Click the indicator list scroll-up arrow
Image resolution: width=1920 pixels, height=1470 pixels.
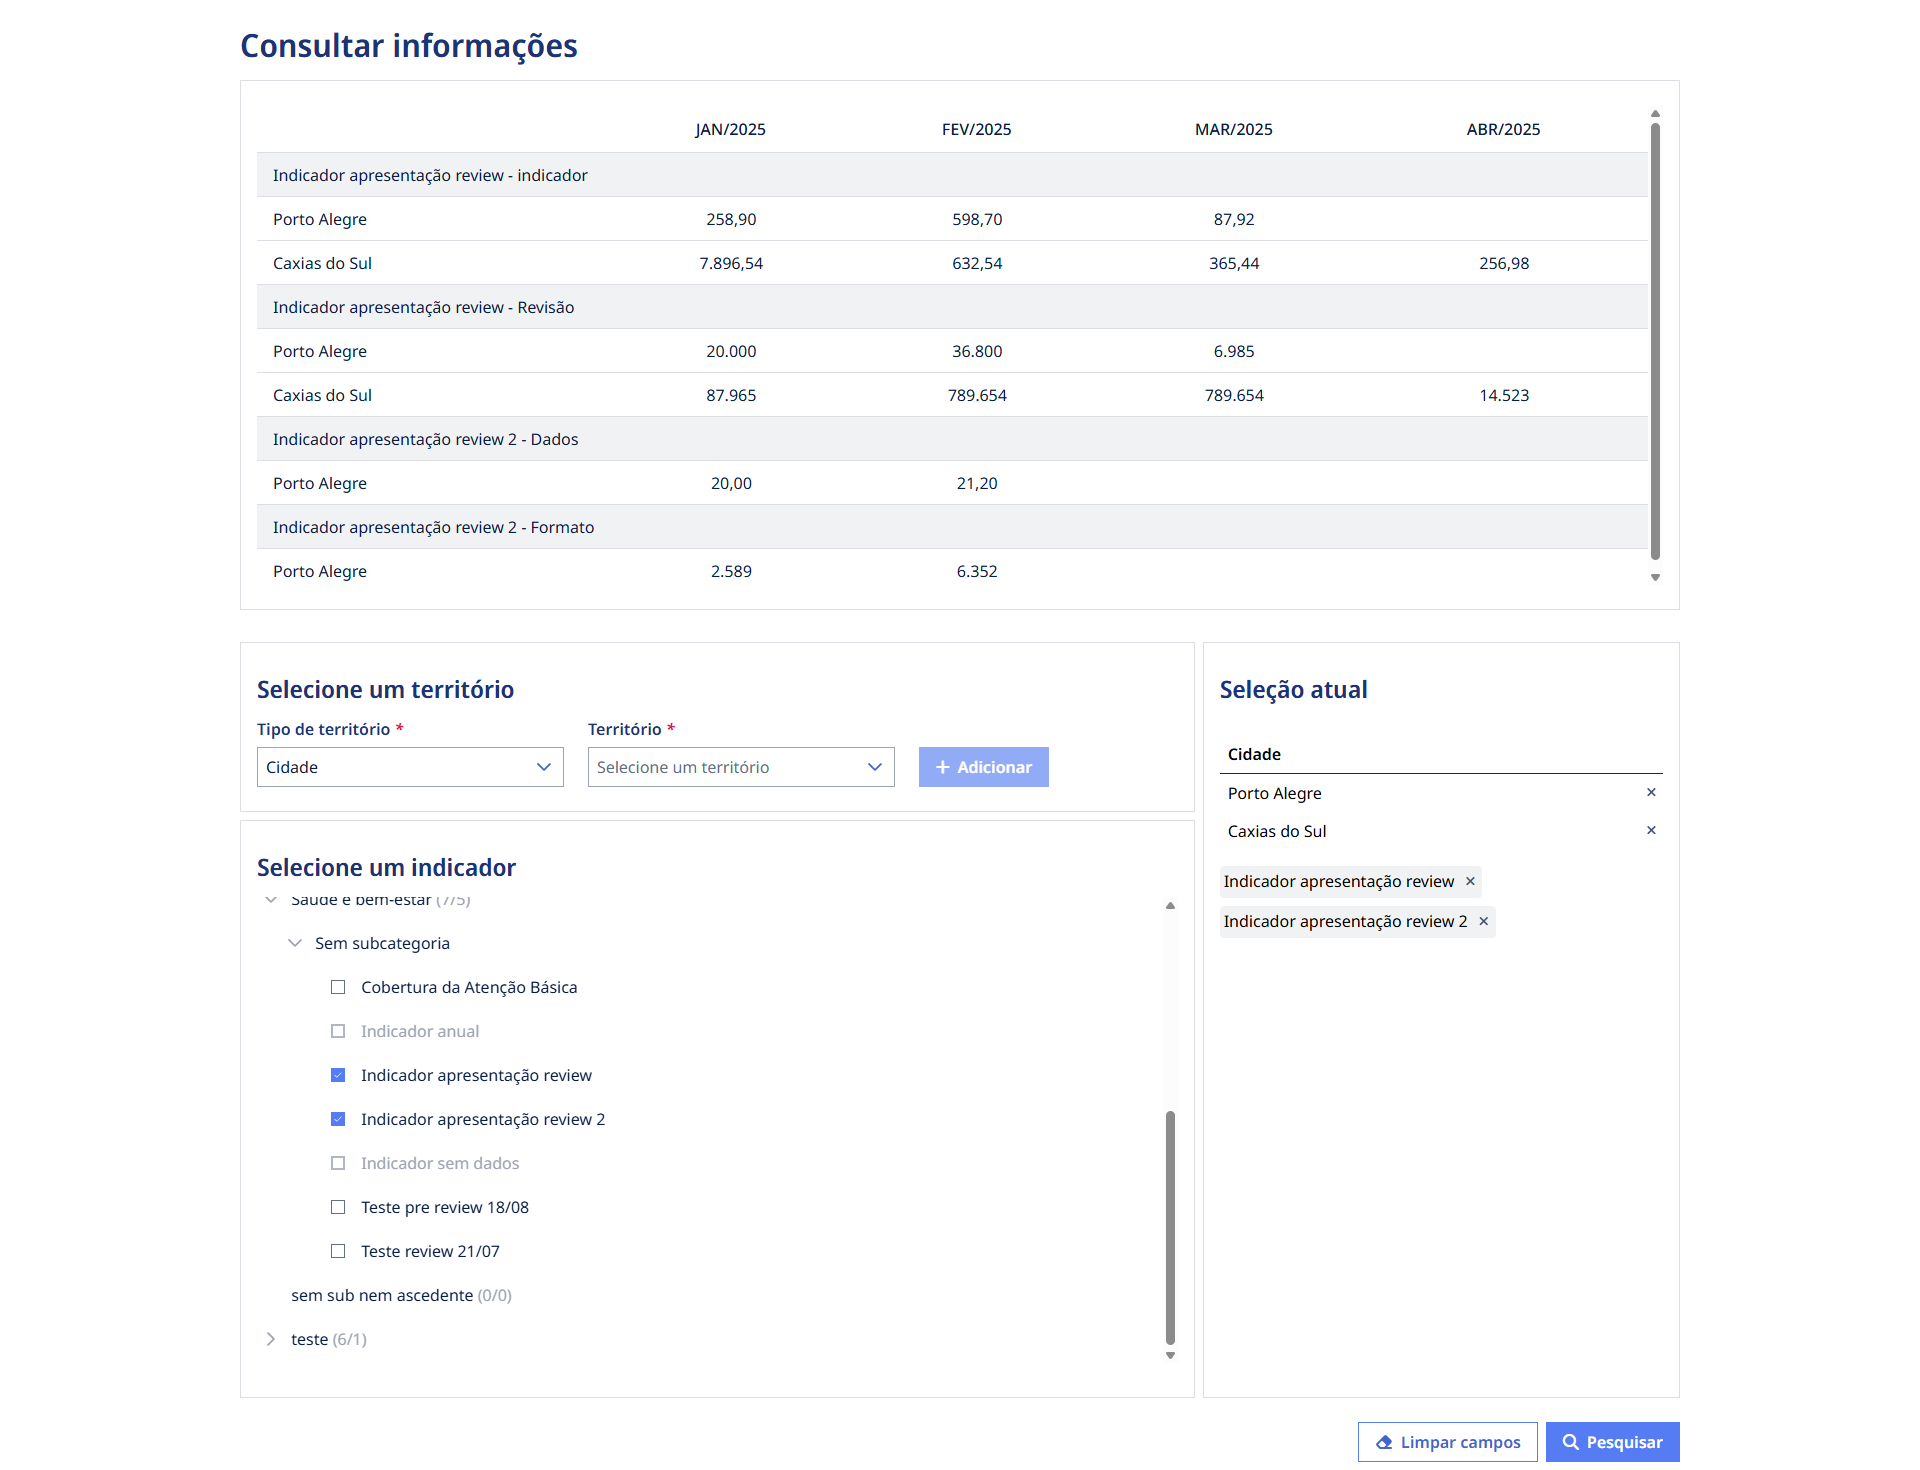pyautogui.click(x=1170, y=905)
